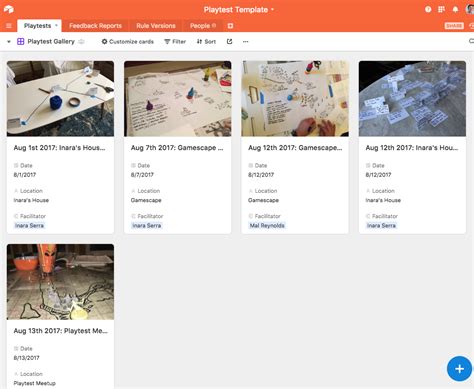Open the more options ellipsis icon
474x389 pixels.
(246, 42)
